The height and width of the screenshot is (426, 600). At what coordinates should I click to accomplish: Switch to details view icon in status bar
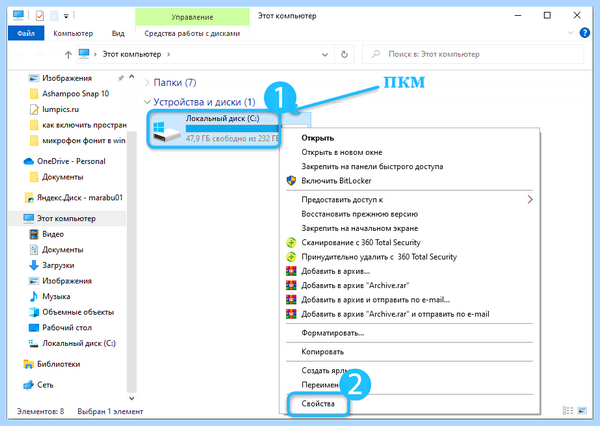tap(568, 411)
